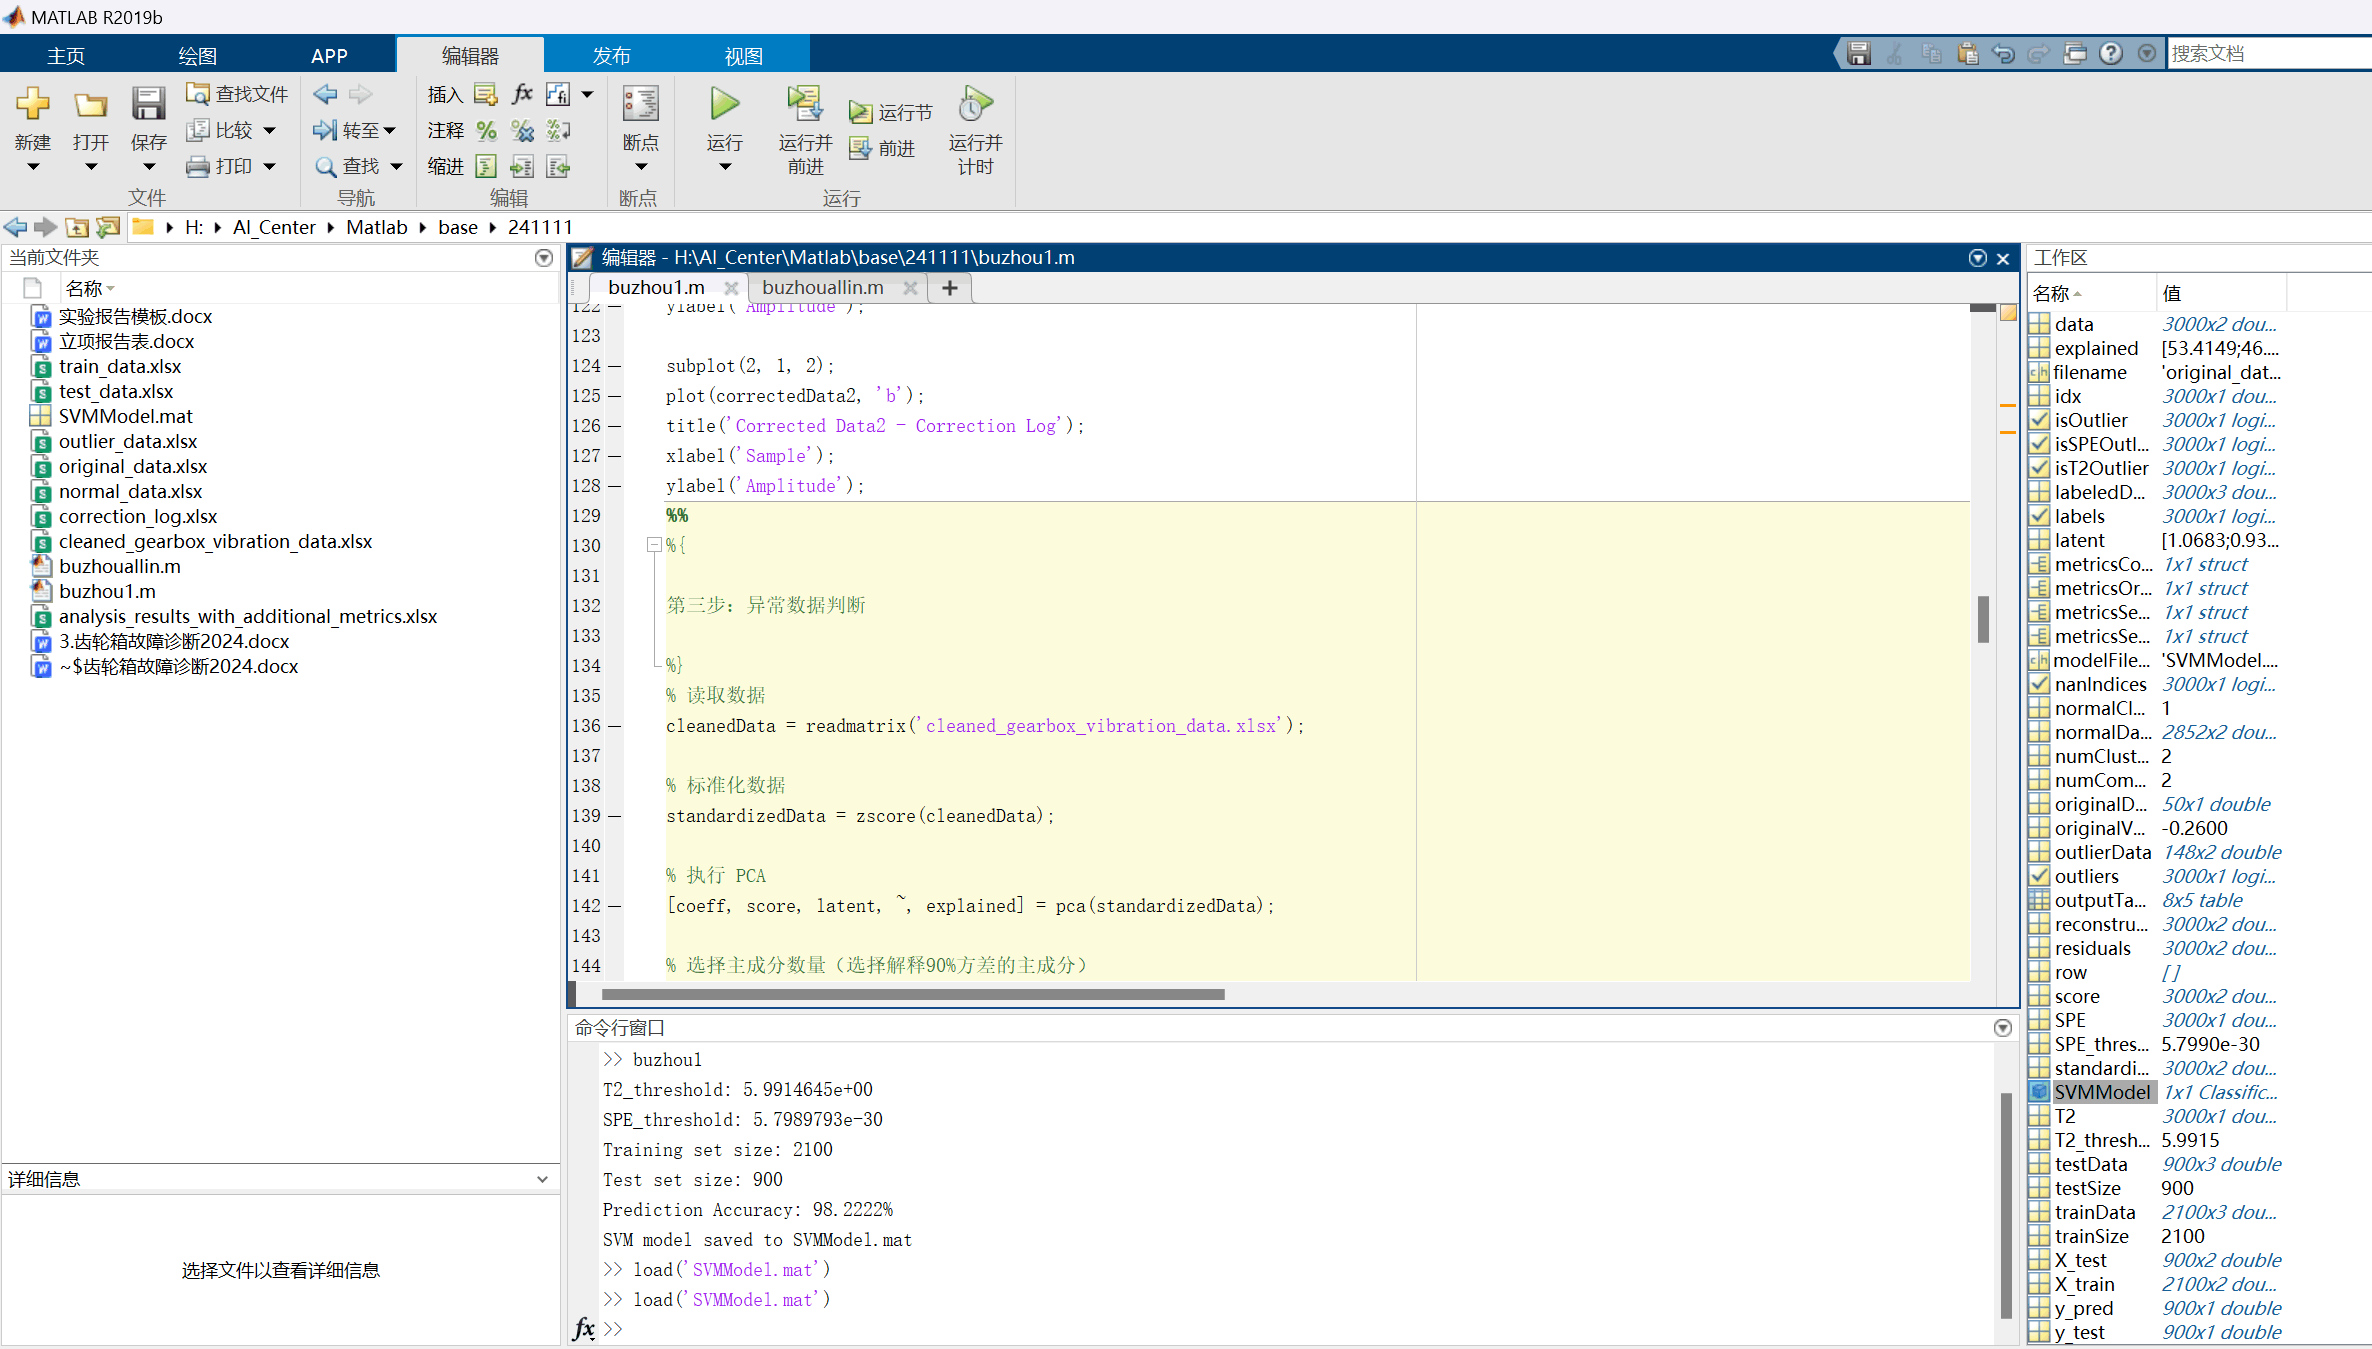Expand the Compare (比较) dropdown arrow

(270, 130)
